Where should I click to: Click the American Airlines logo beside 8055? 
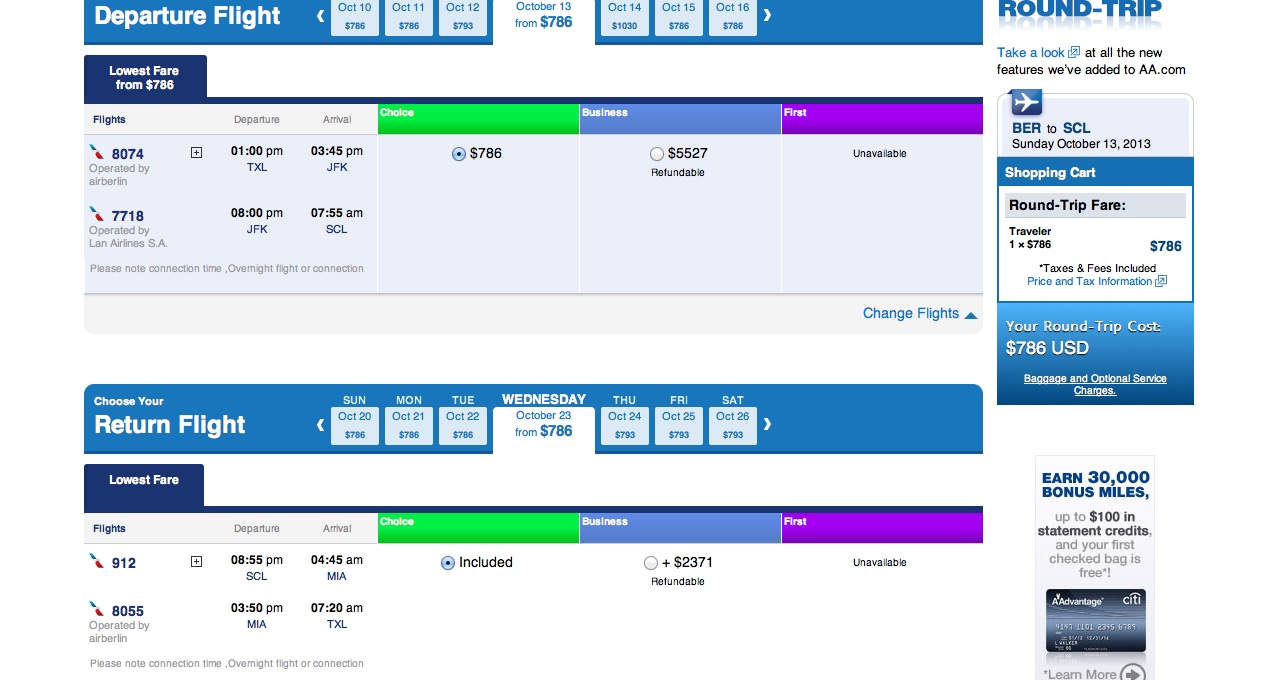tap(97, 609)
